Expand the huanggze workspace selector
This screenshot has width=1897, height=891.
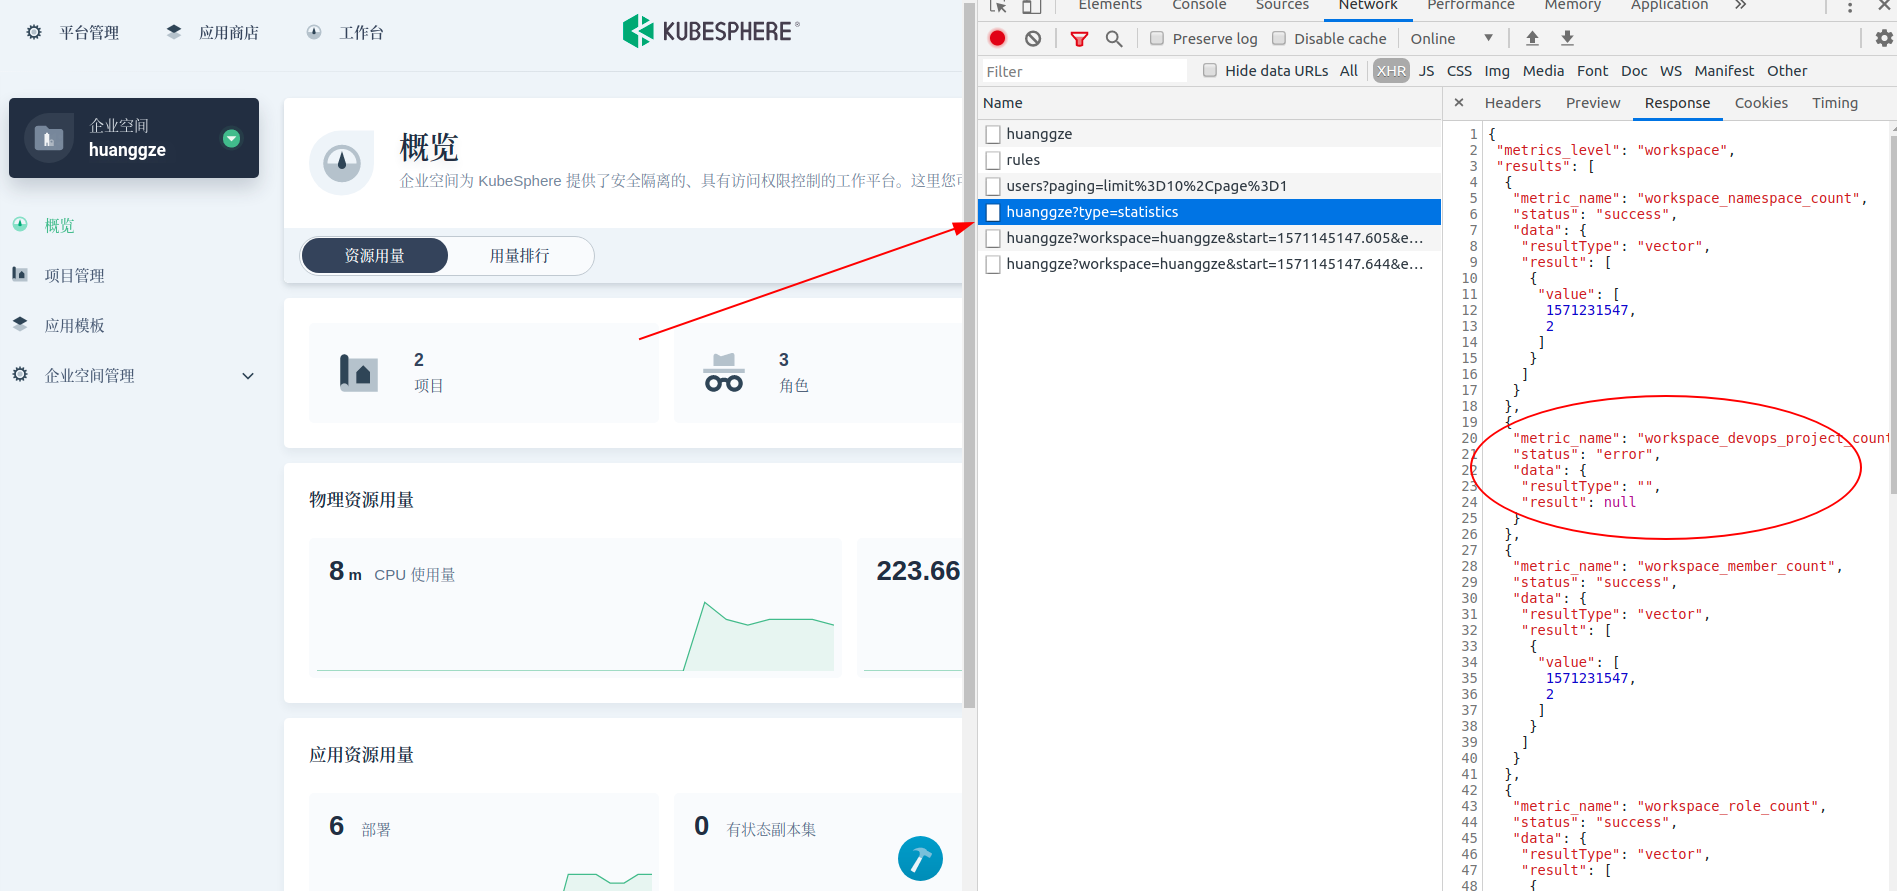[231, 138]
